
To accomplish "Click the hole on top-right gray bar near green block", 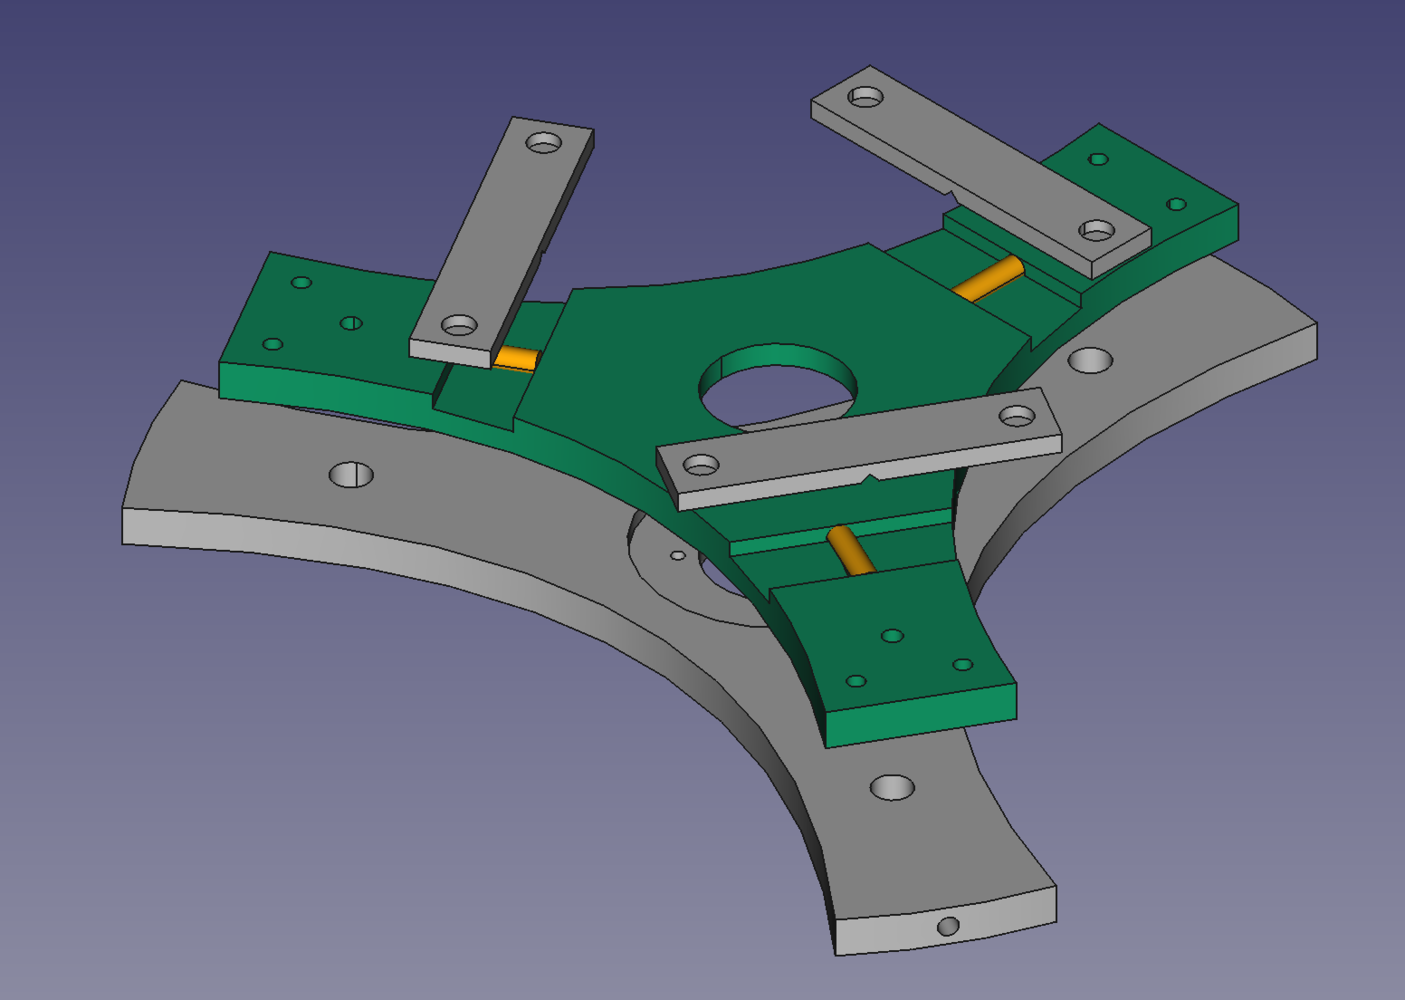I will tap(1097, 231).
